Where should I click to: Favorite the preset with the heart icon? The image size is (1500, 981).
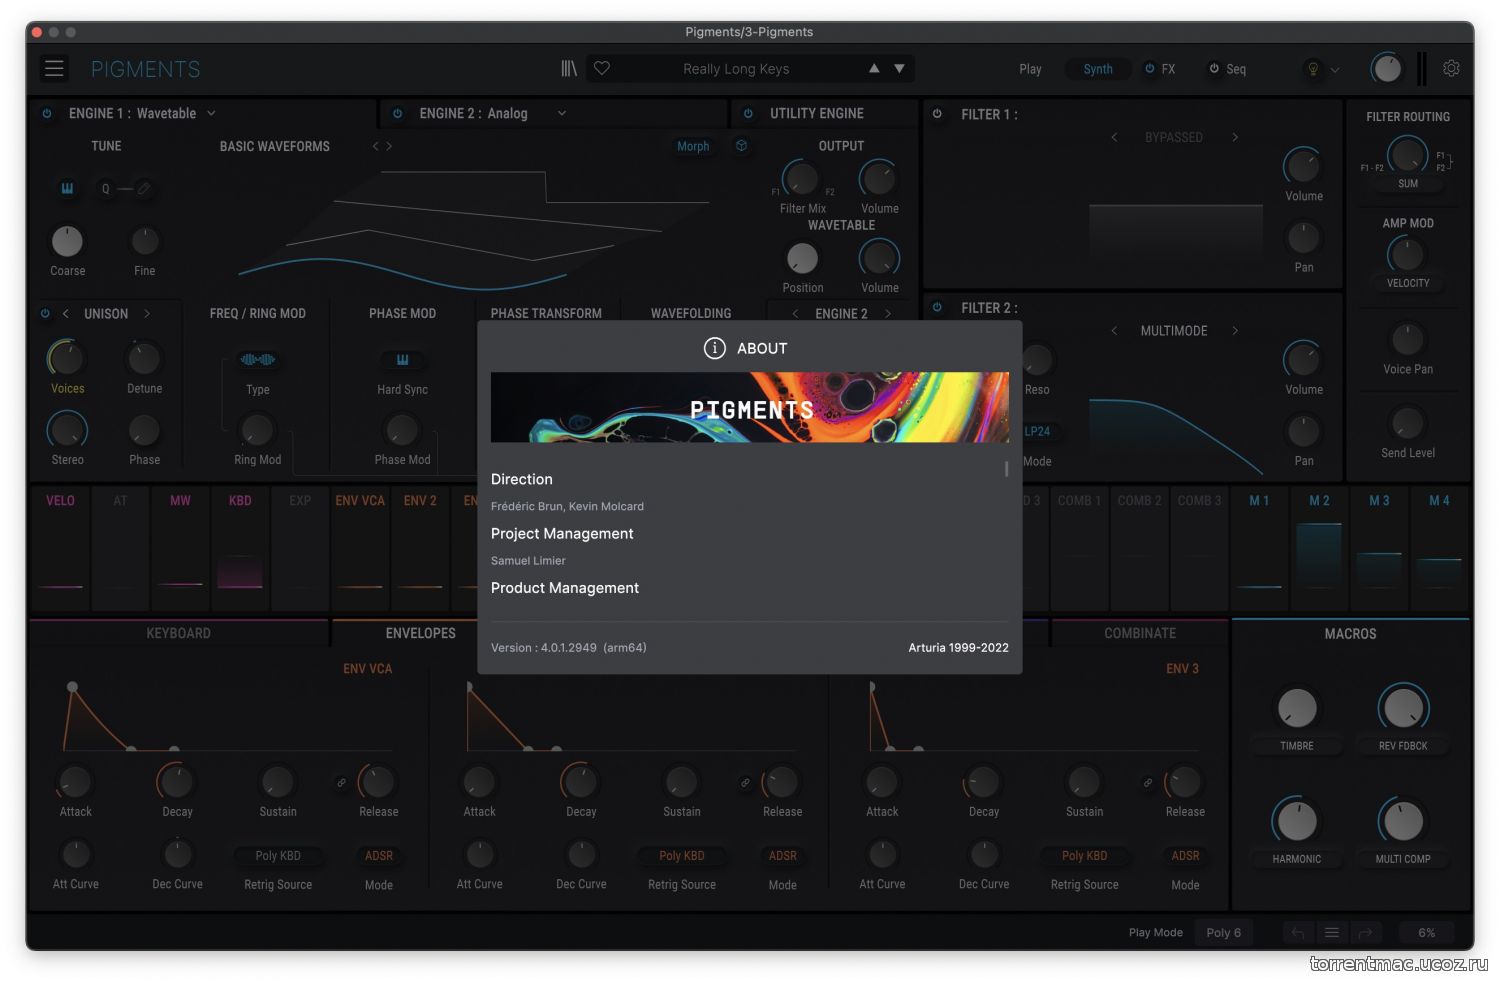tap(602, 69)
